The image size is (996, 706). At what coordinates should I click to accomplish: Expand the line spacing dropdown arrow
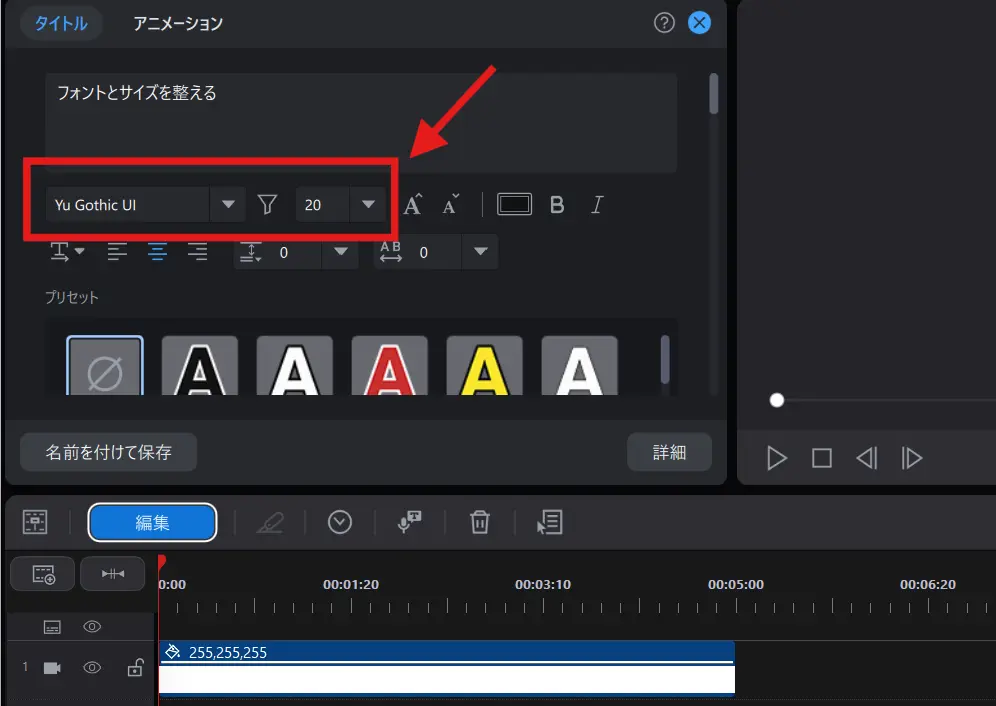pyautogui.click(x=340, y=252)
